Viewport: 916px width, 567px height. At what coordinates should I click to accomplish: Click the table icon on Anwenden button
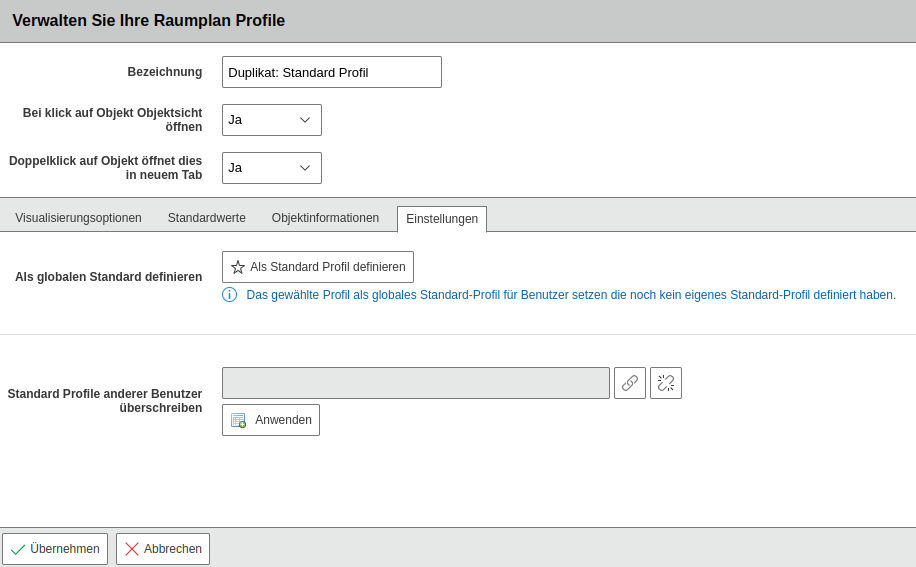(238, 420)
